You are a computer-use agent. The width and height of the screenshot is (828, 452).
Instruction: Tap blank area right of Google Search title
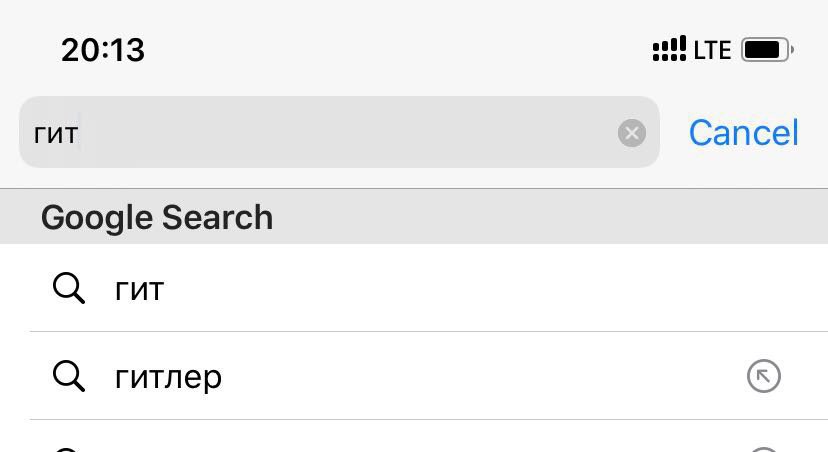[x=549, y=216]
